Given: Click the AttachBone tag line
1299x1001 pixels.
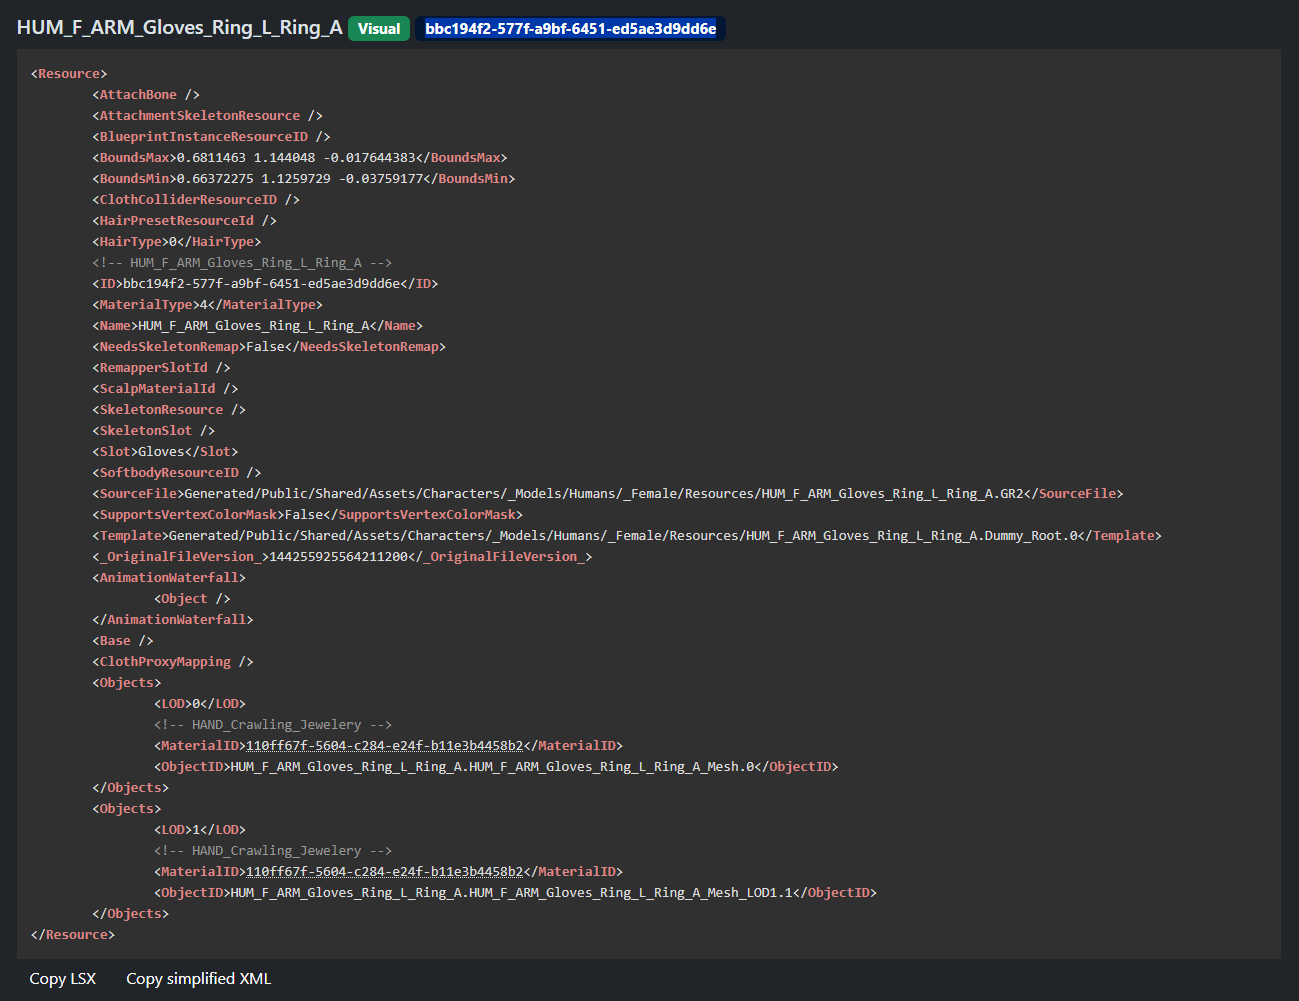Looking at the screenshot, I should click(146, 94).
